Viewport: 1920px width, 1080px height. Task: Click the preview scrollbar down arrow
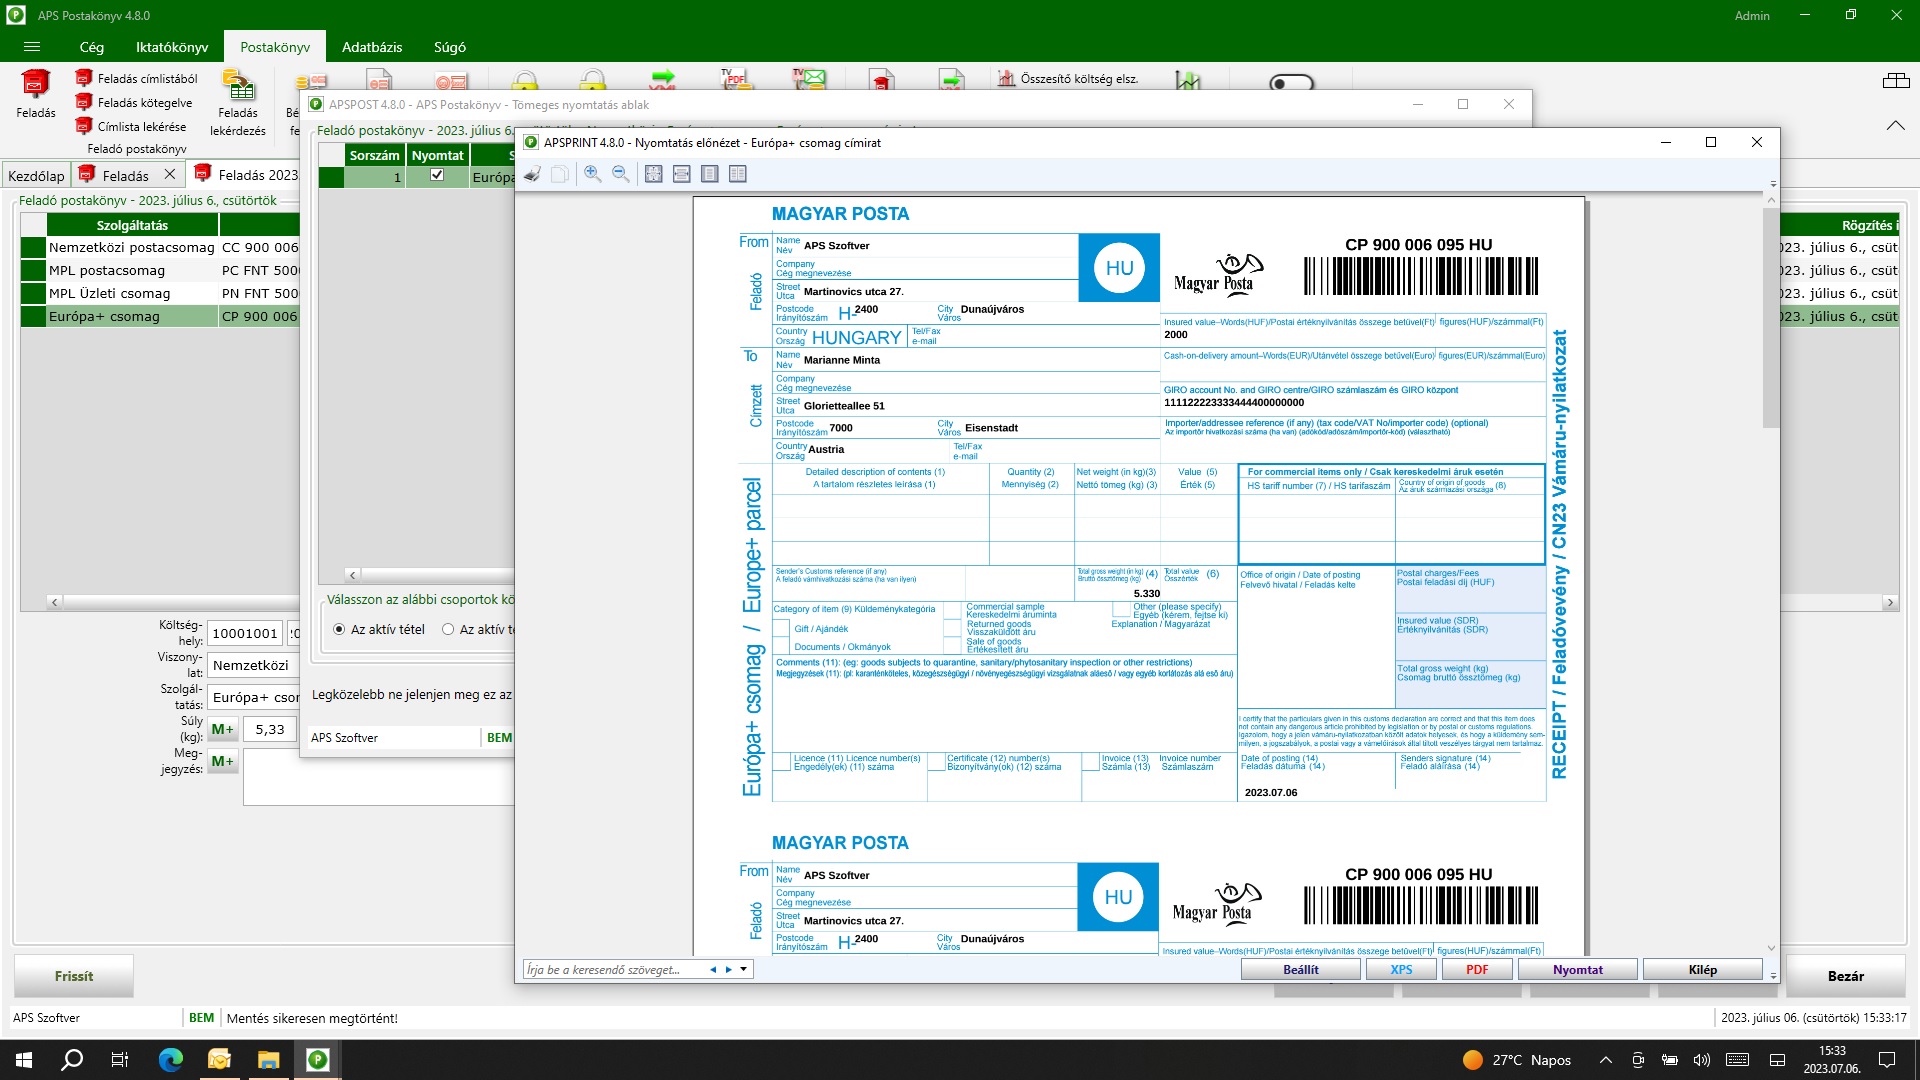(x=1771, y=948)
